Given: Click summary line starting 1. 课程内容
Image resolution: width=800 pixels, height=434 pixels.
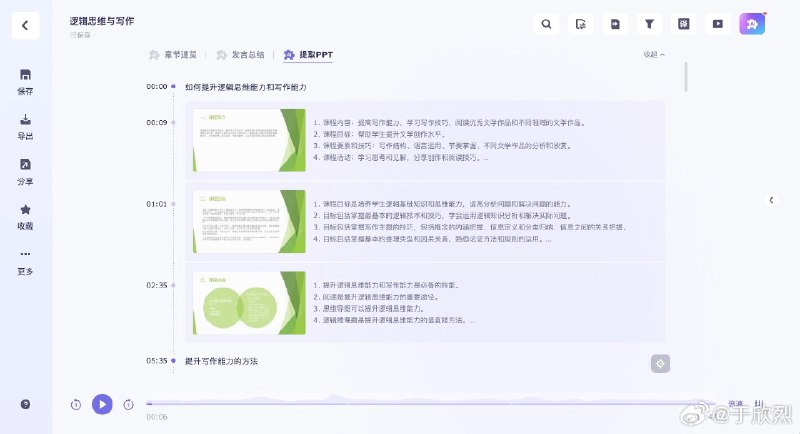Looking at the screenshot, I should 449,123.
